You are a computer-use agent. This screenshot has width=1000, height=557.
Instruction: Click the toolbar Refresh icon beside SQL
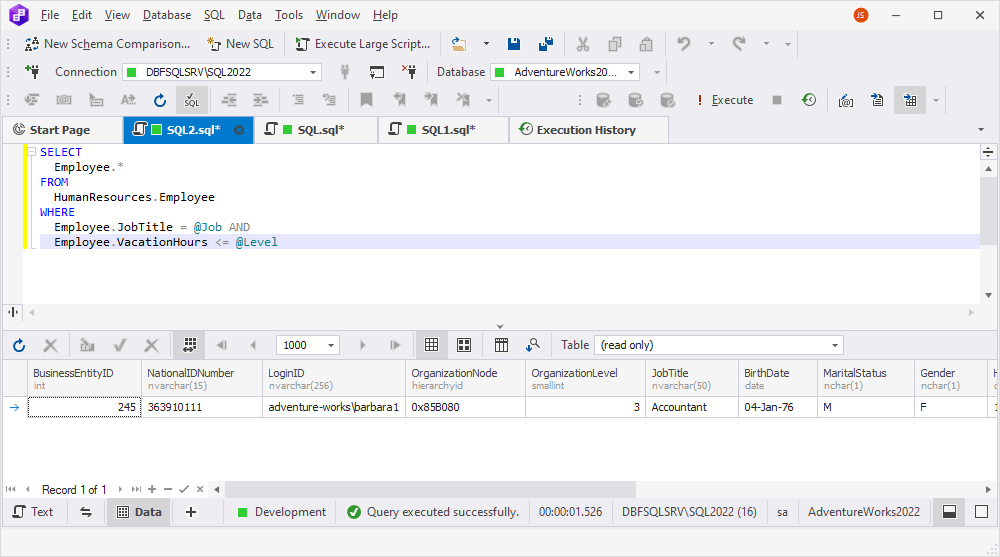pyautogui.click(x=160, y=100)
